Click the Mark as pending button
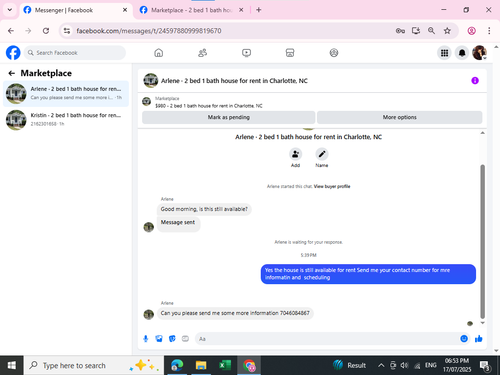This screenshot has width=500, height=375. 229,117
